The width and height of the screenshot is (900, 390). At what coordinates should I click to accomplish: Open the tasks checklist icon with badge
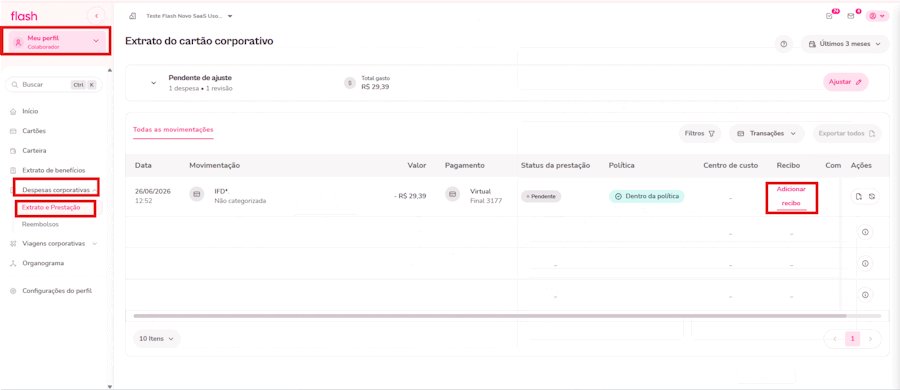click(829, 16)
